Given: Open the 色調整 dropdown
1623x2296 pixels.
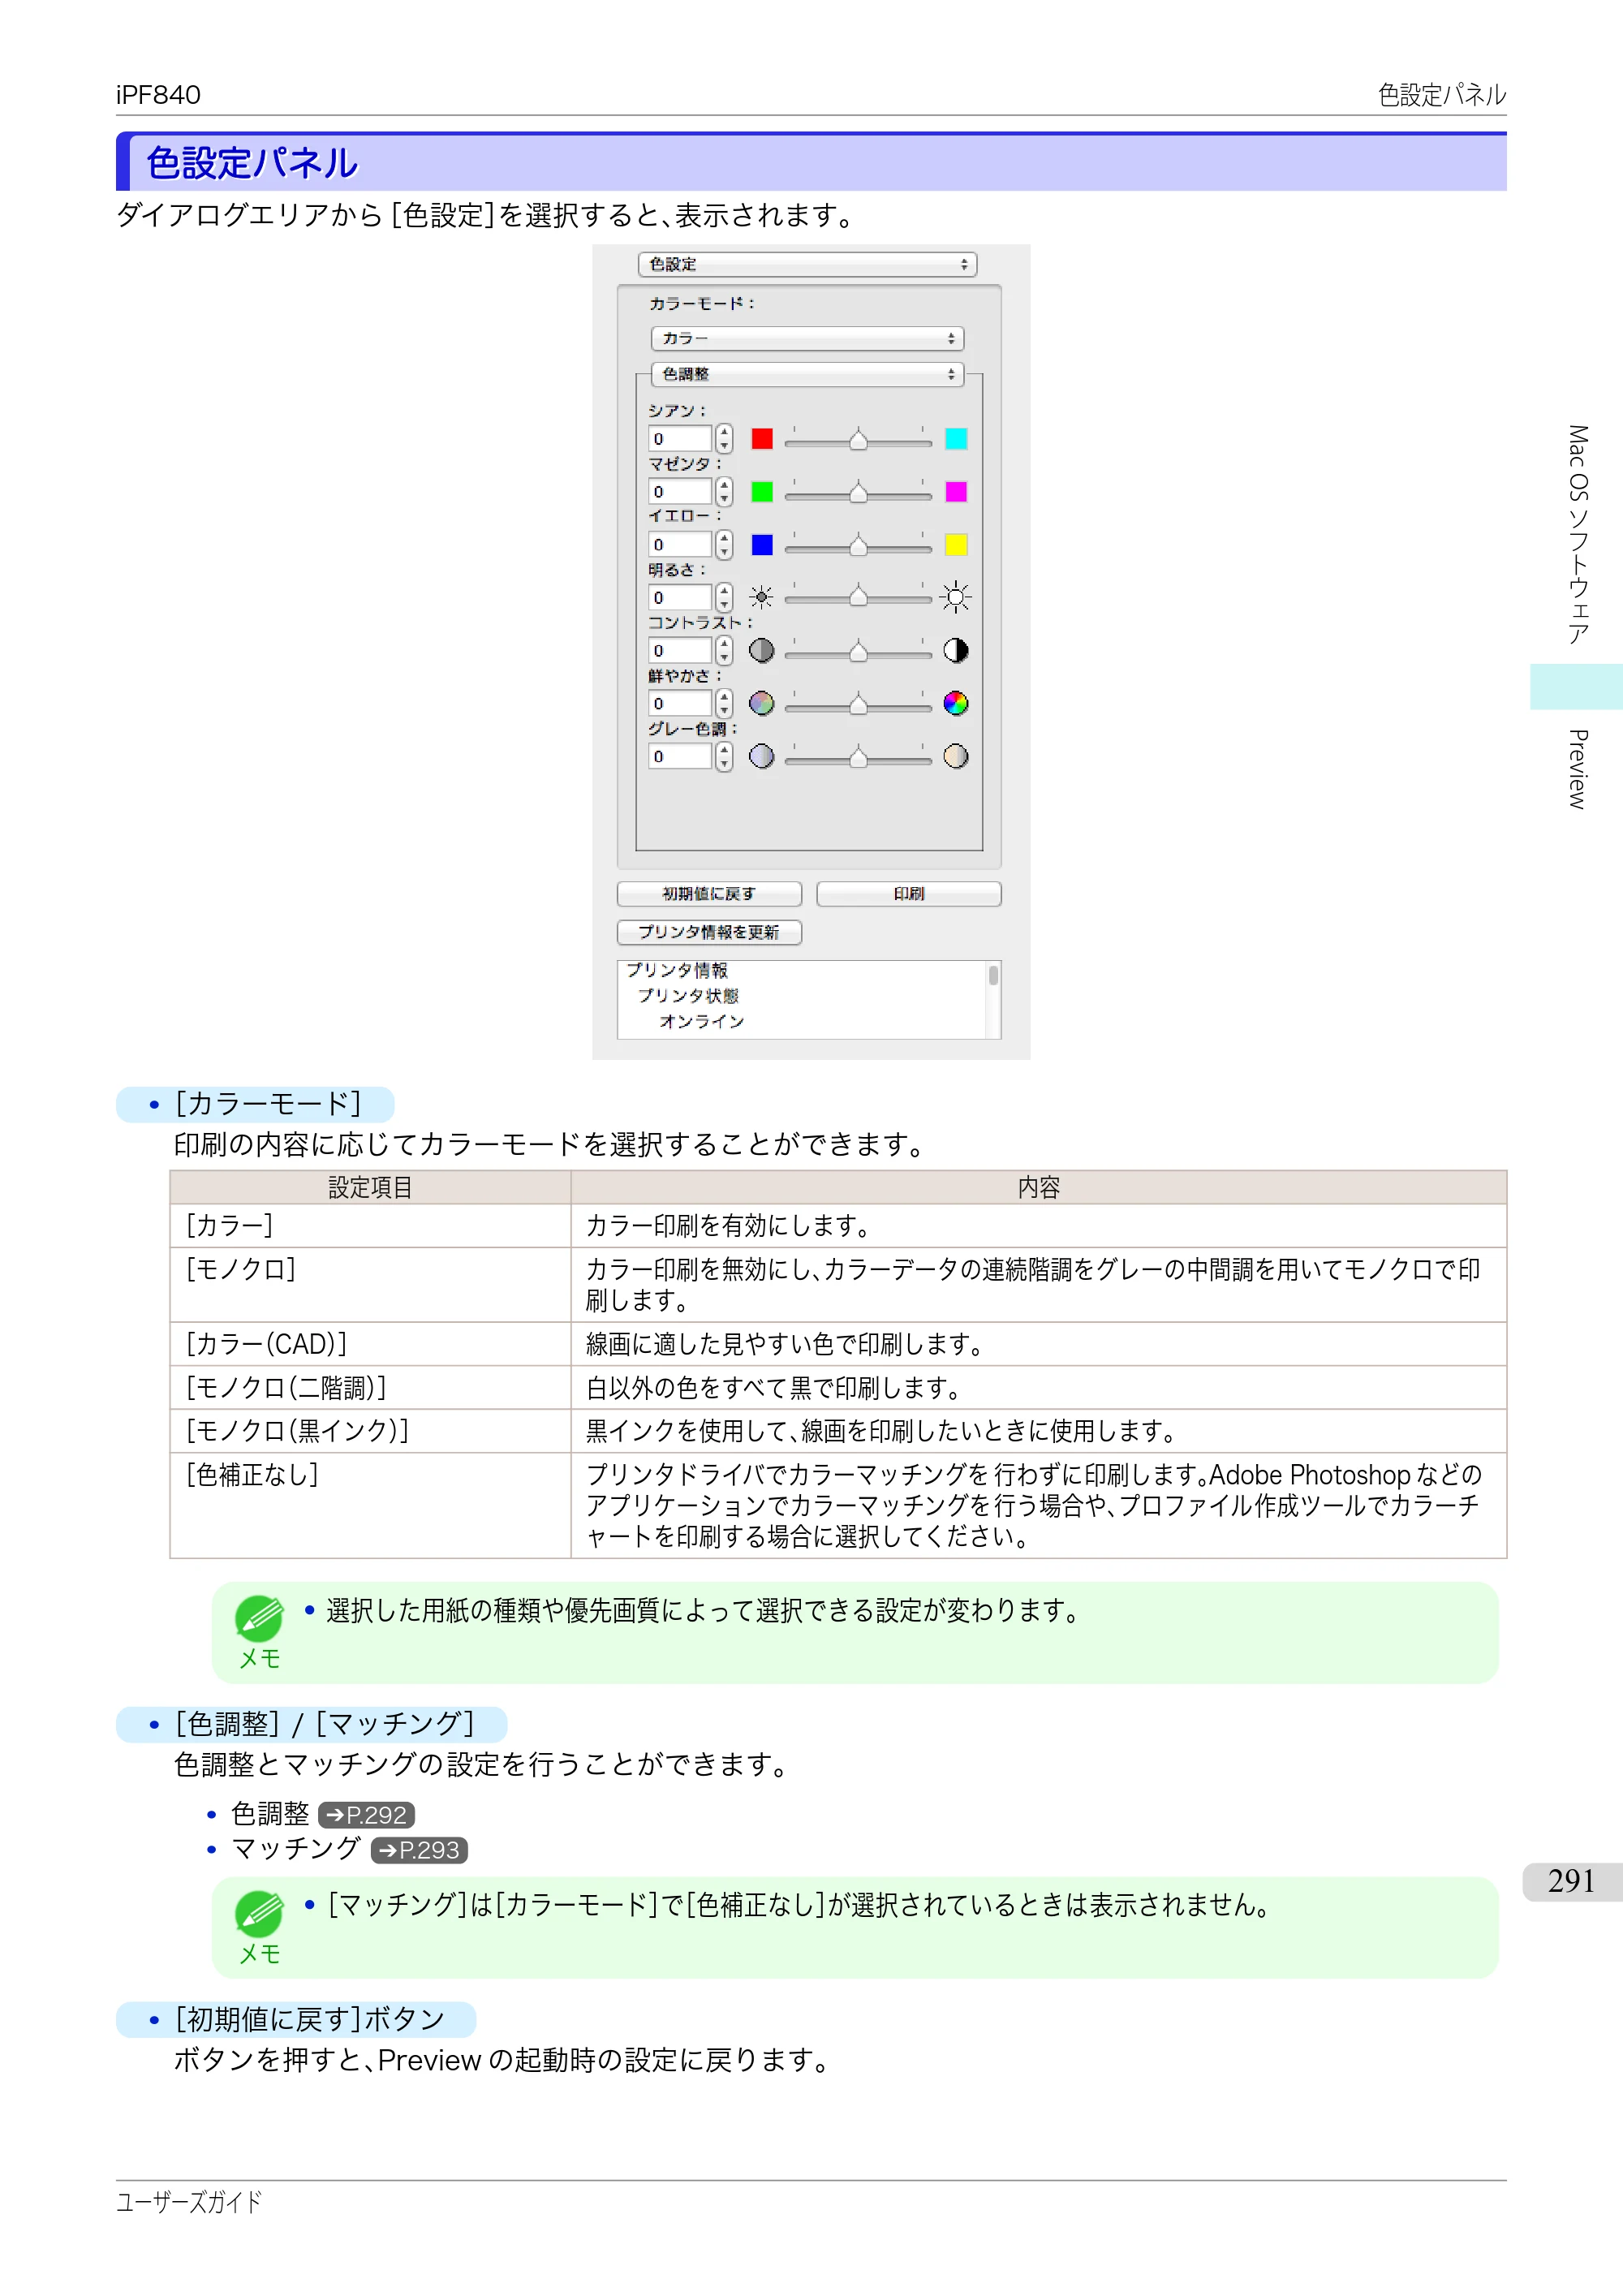Looking at the screenshot, I should click(x=807, y=375).
